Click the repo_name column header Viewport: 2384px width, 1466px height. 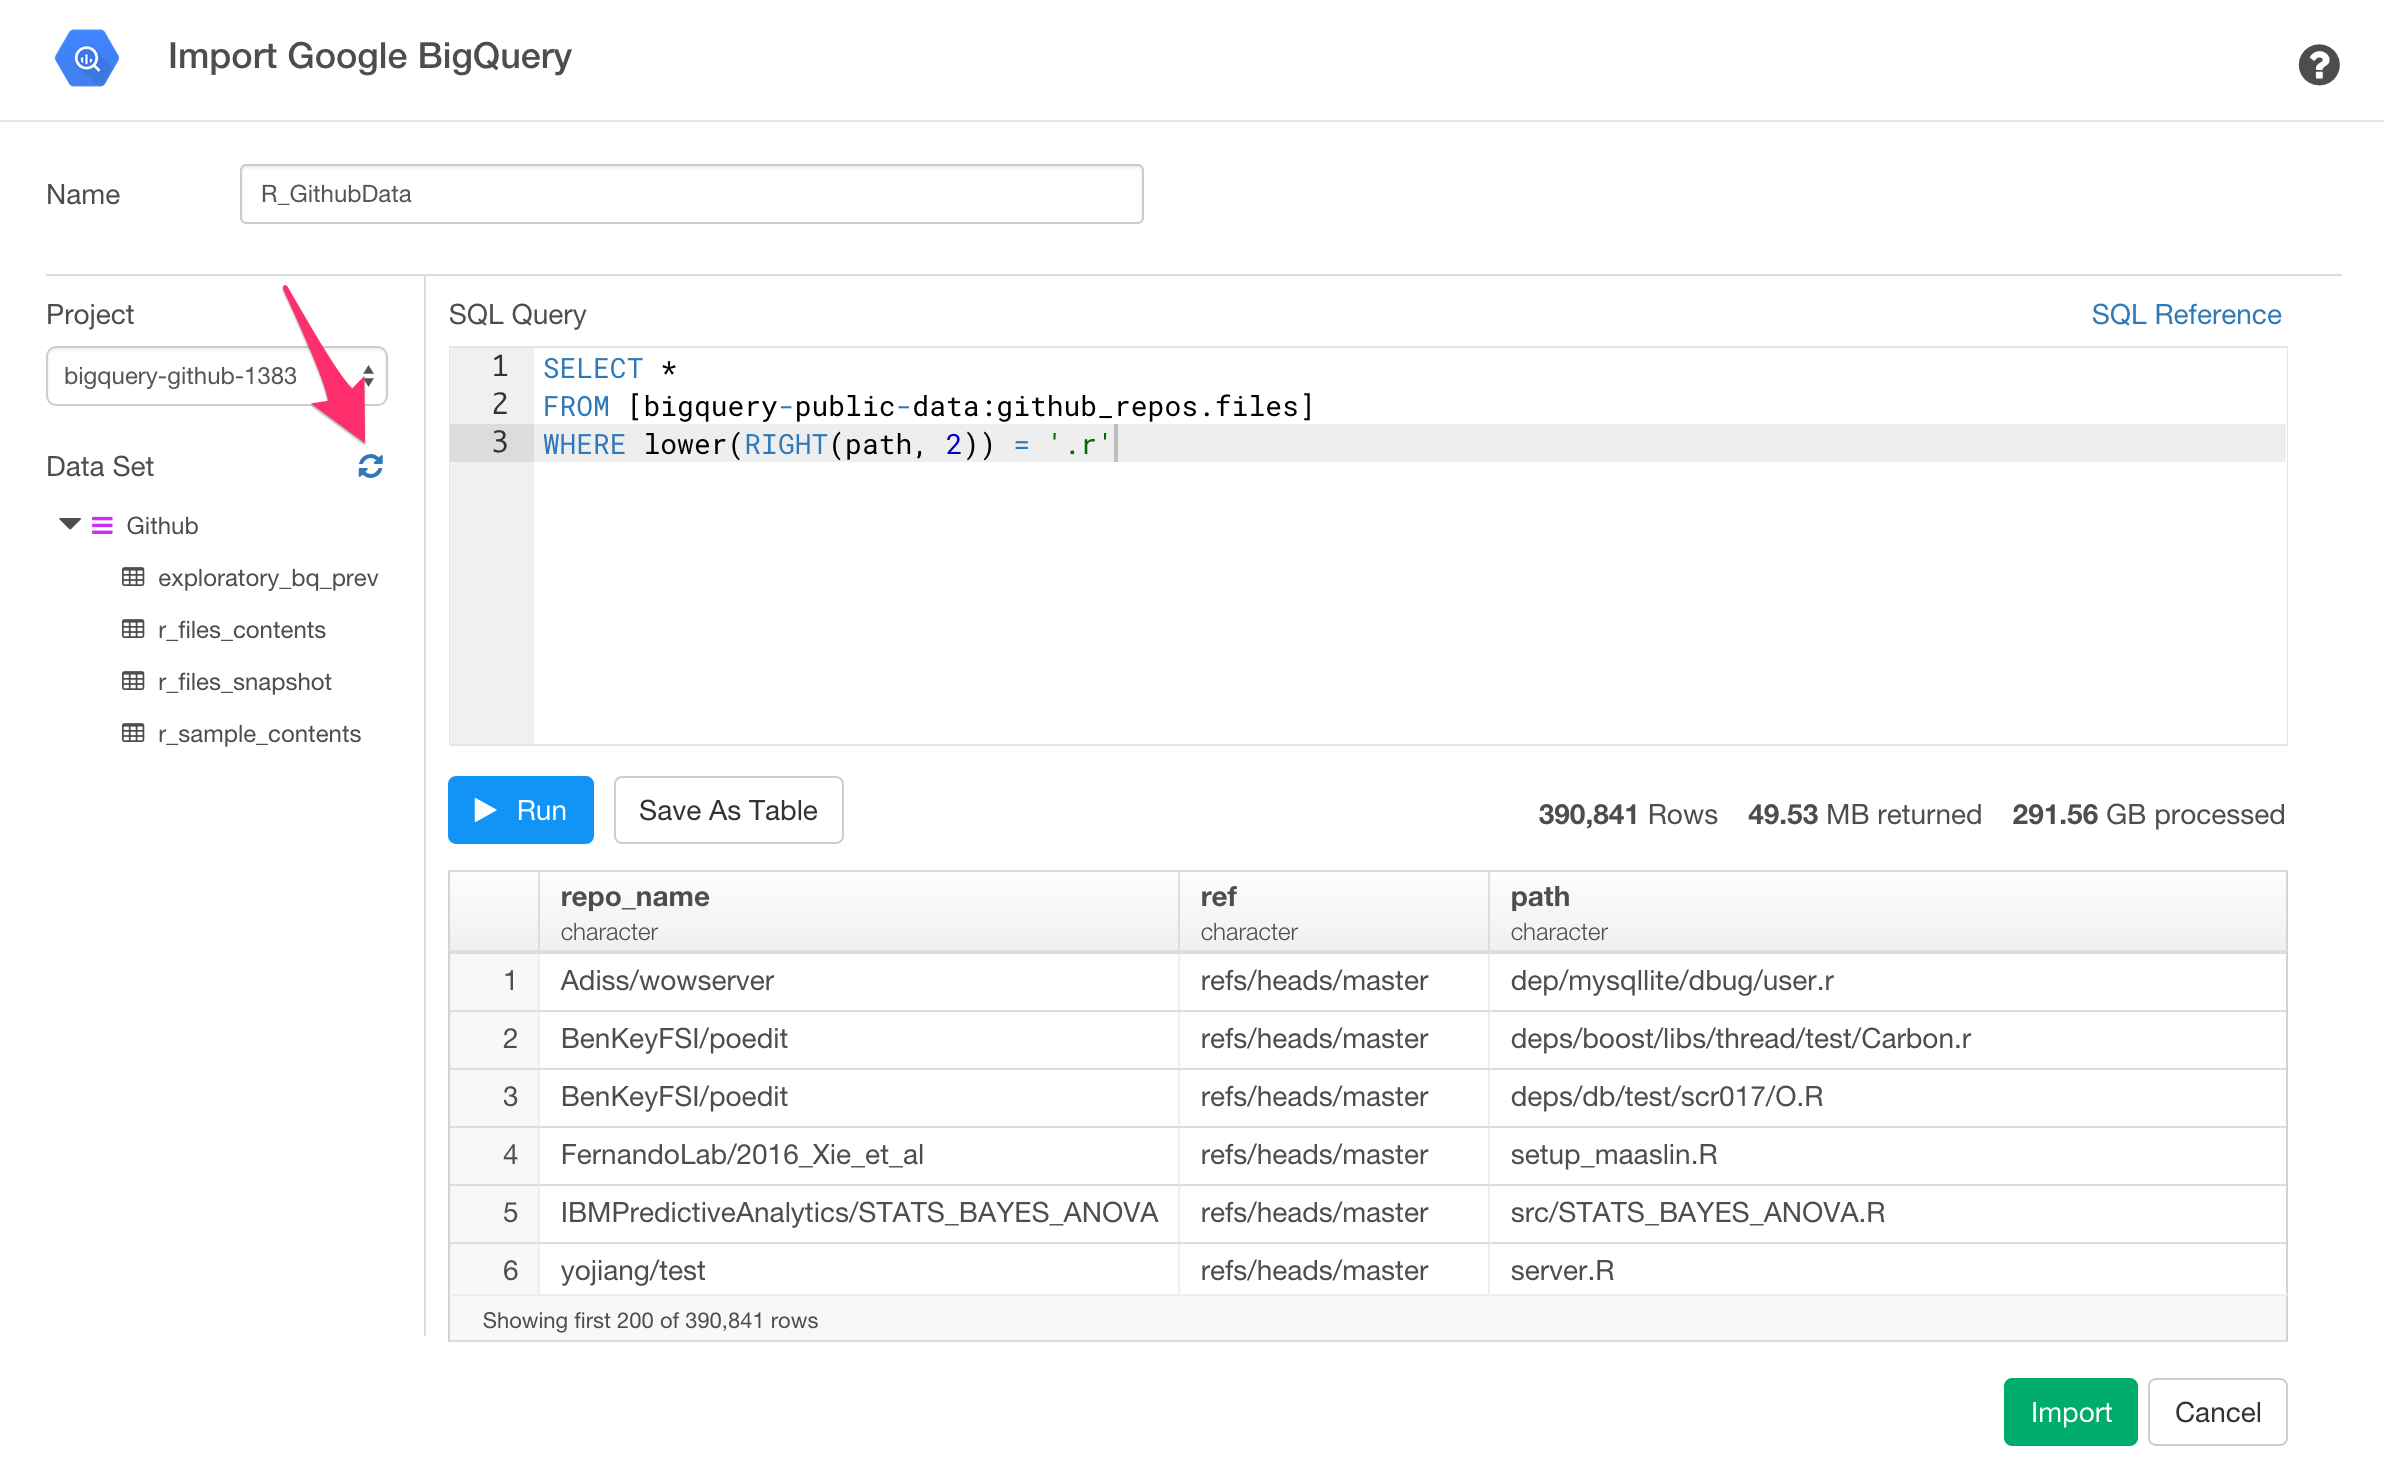tap(635, 897)
